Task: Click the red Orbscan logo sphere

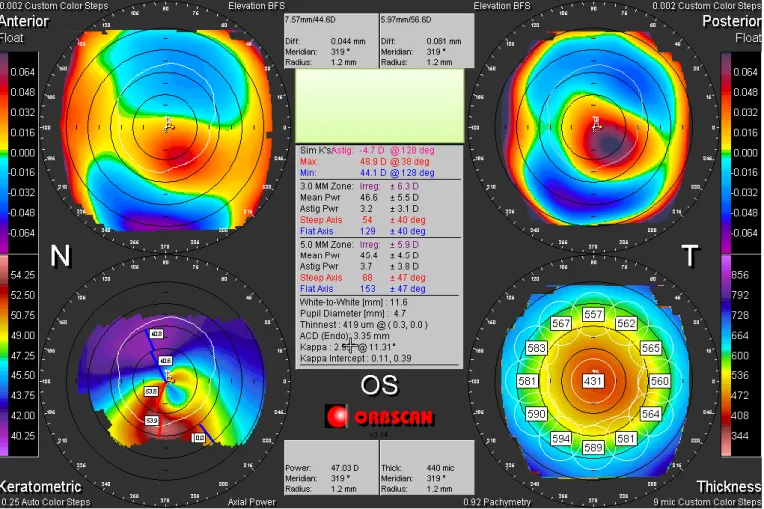Action: coord(337,416)
